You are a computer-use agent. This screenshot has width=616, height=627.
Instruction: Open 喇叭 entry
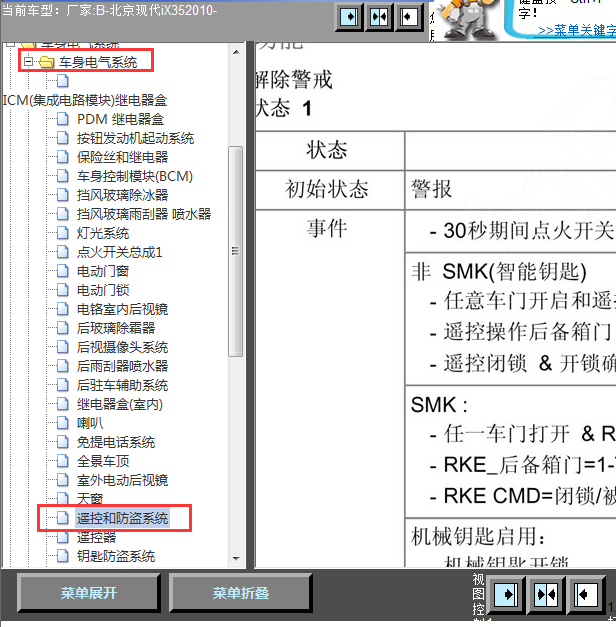[x=90, y=423]
